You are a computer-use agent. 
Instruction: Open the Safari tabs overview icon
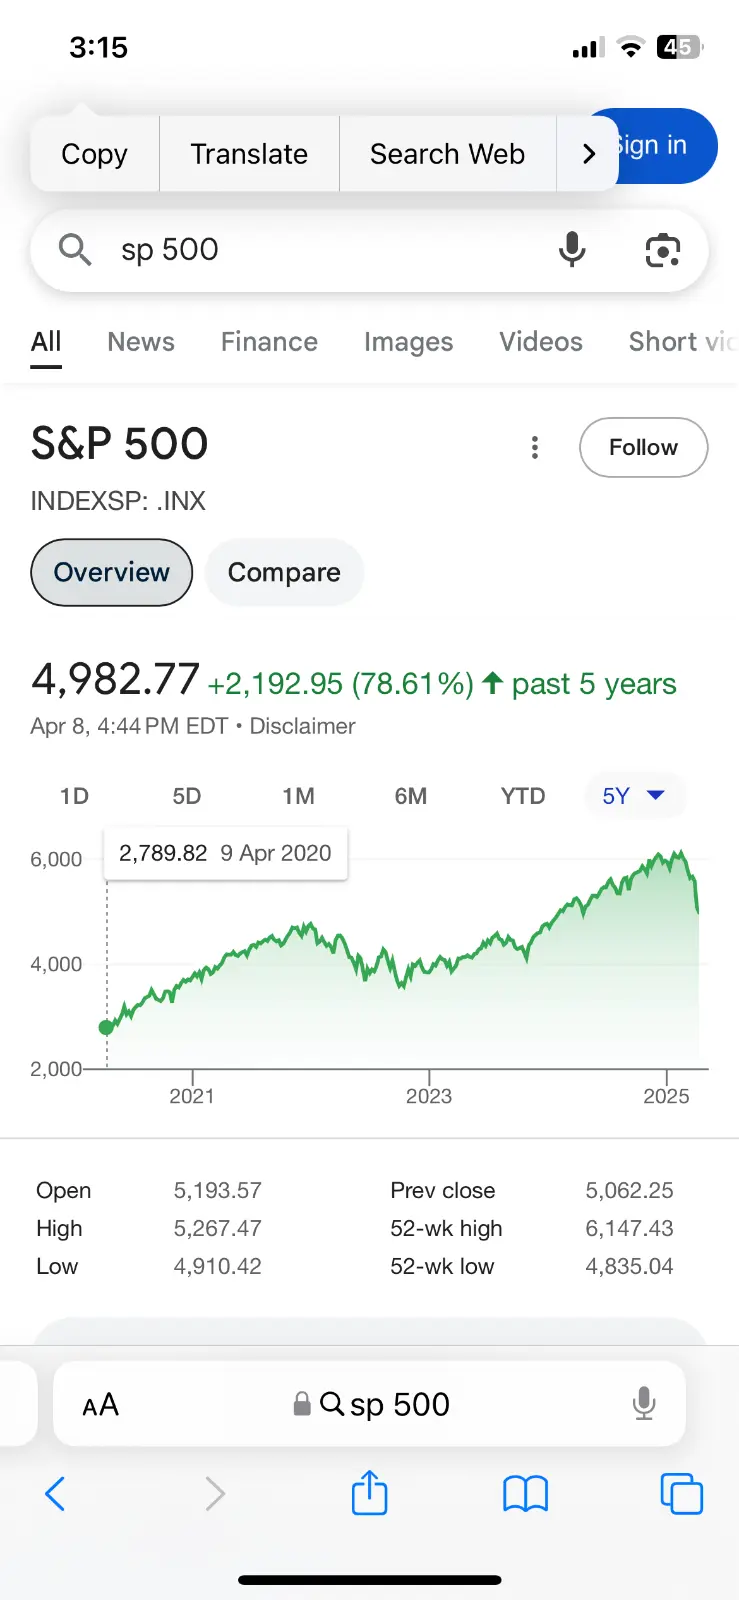point(681,1494)
